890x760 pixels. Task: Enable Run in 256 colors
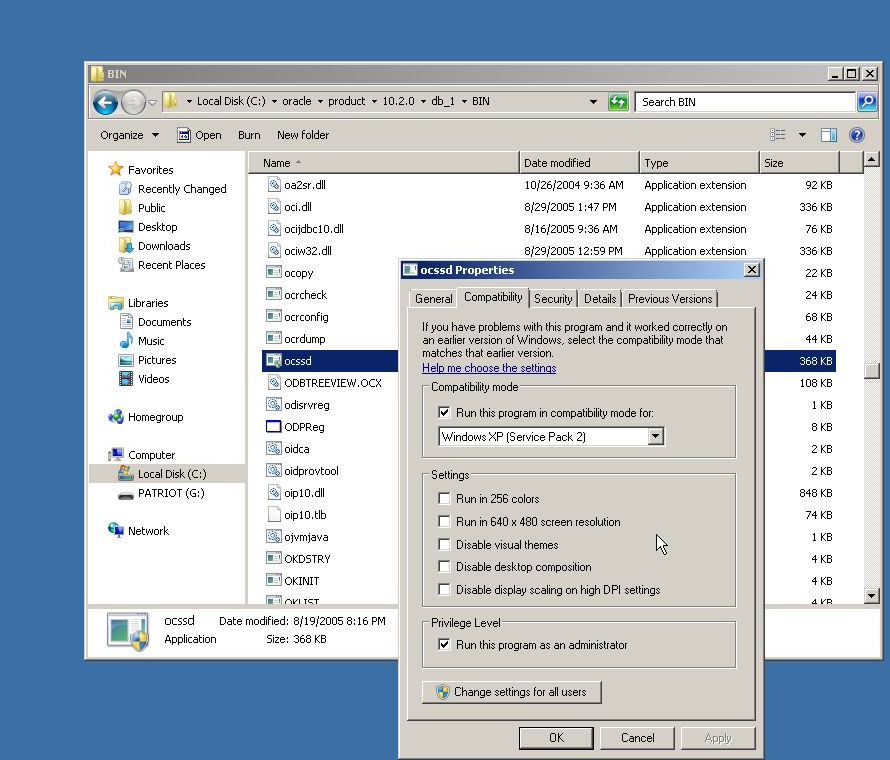(x=444, y=499)
